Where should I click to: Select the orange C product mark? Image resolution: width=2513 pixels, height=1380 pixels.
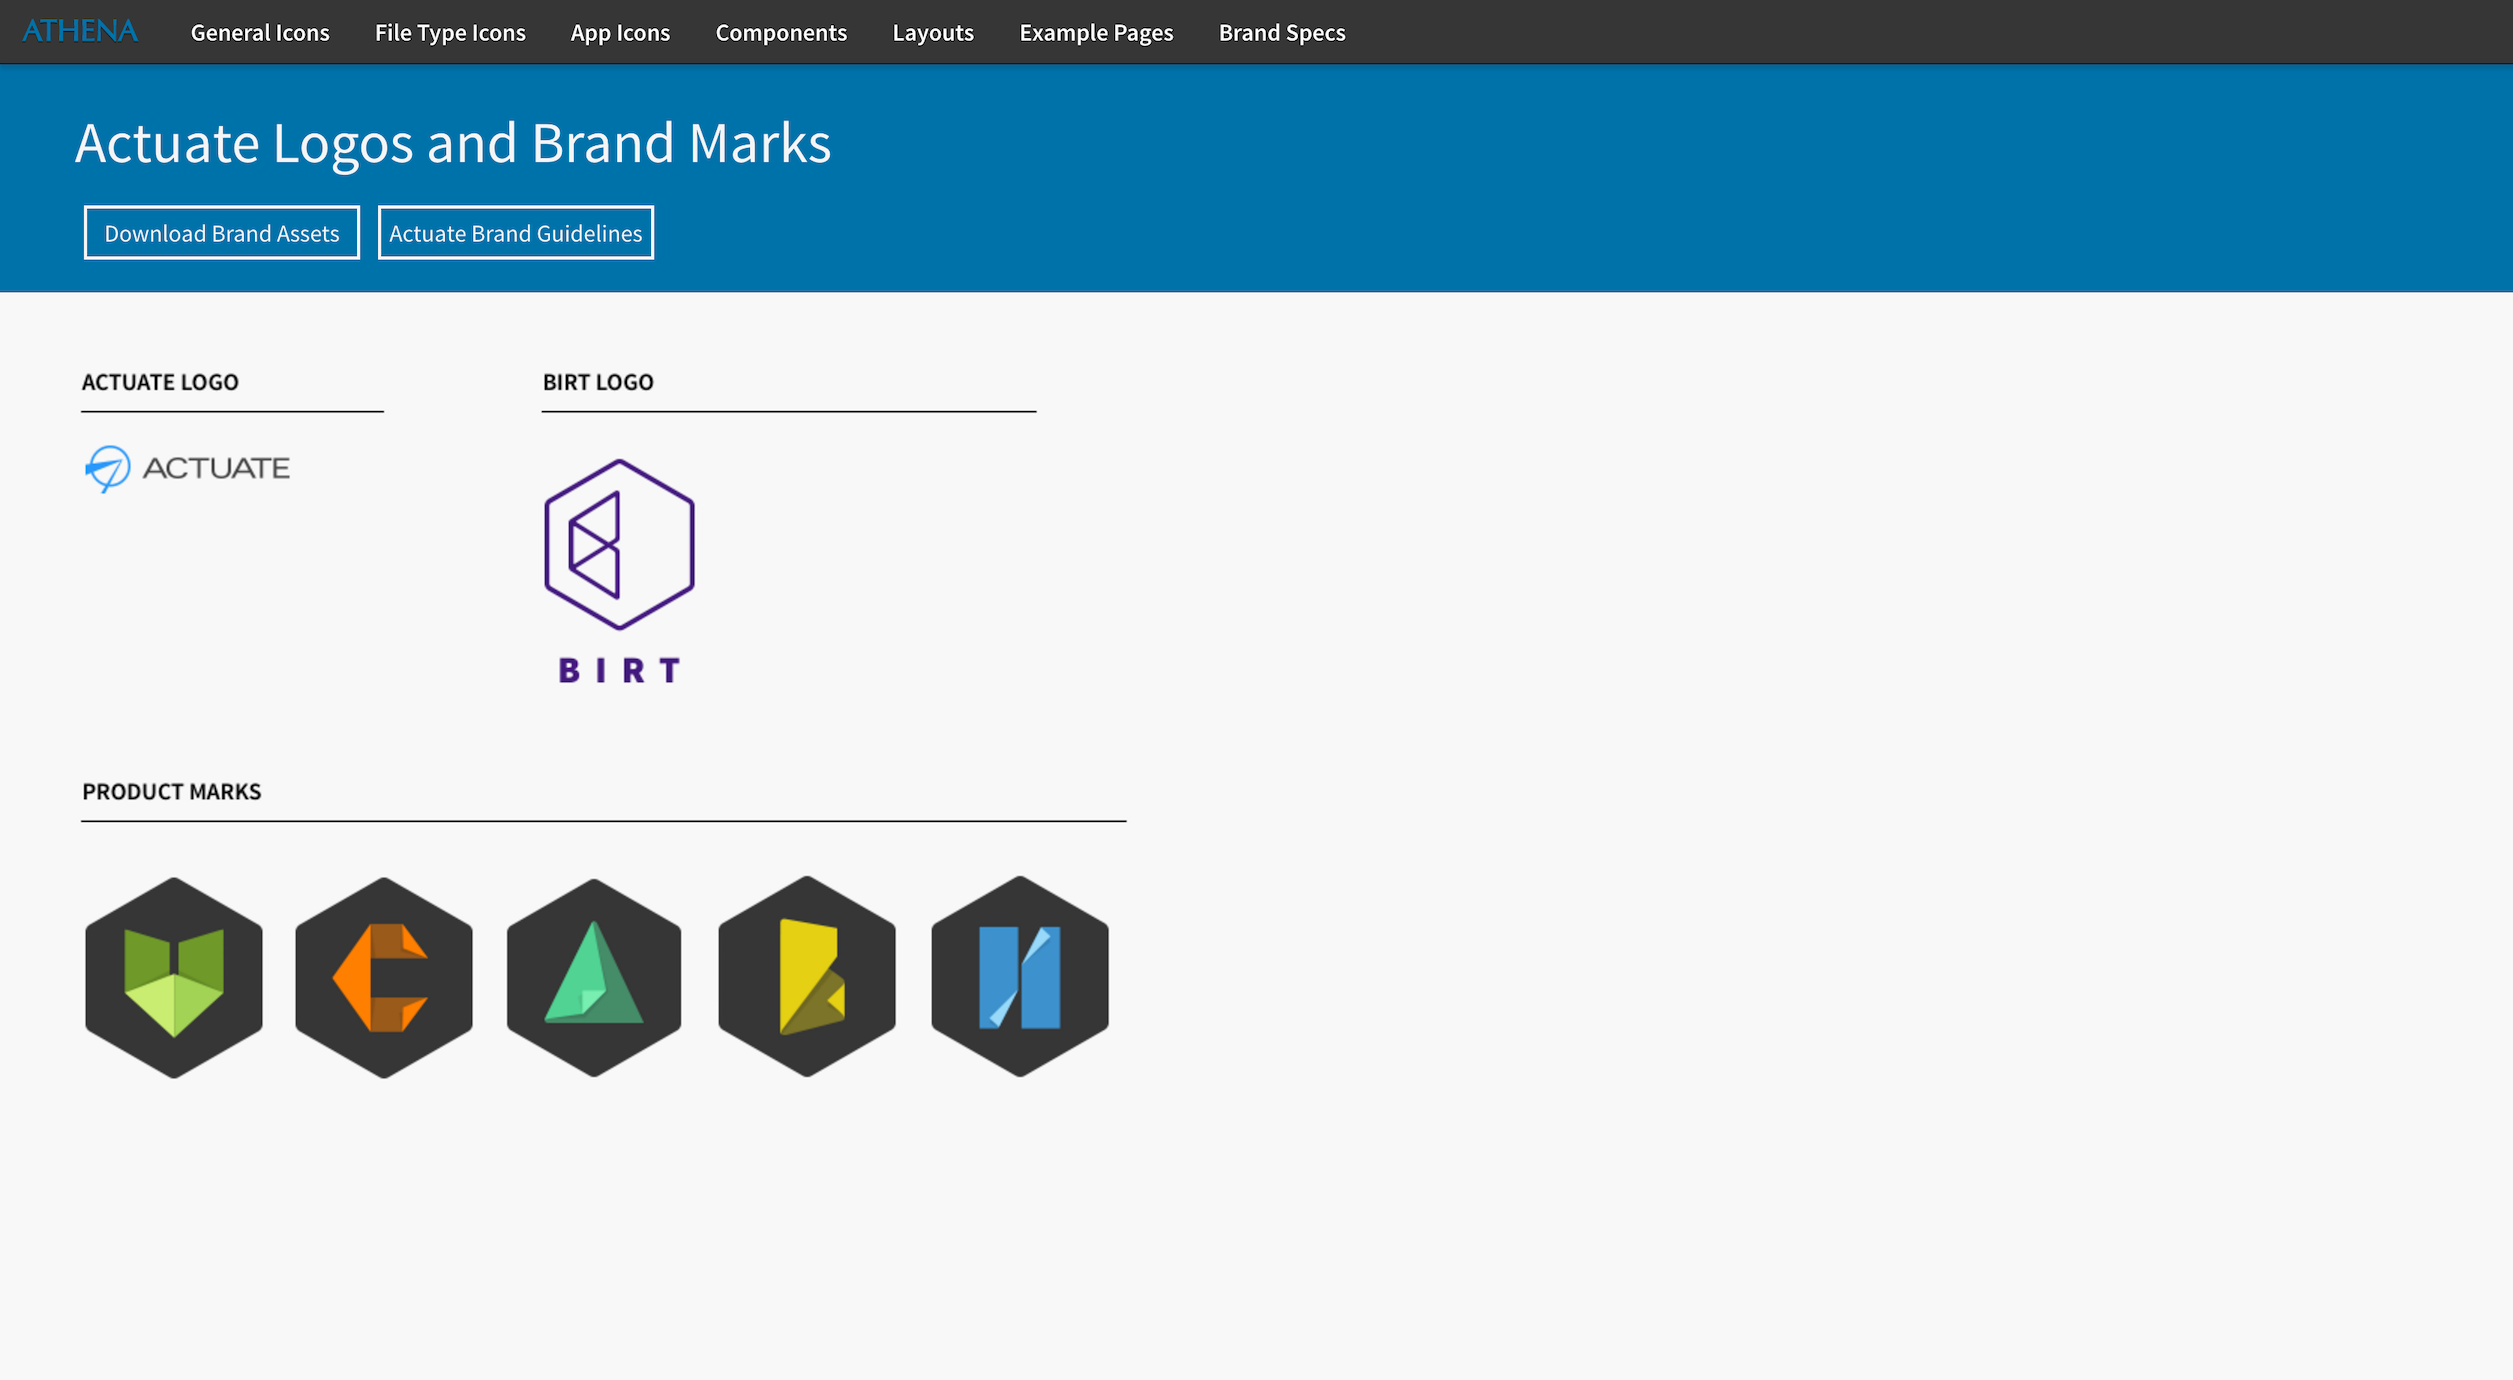[x=384, y=977]
